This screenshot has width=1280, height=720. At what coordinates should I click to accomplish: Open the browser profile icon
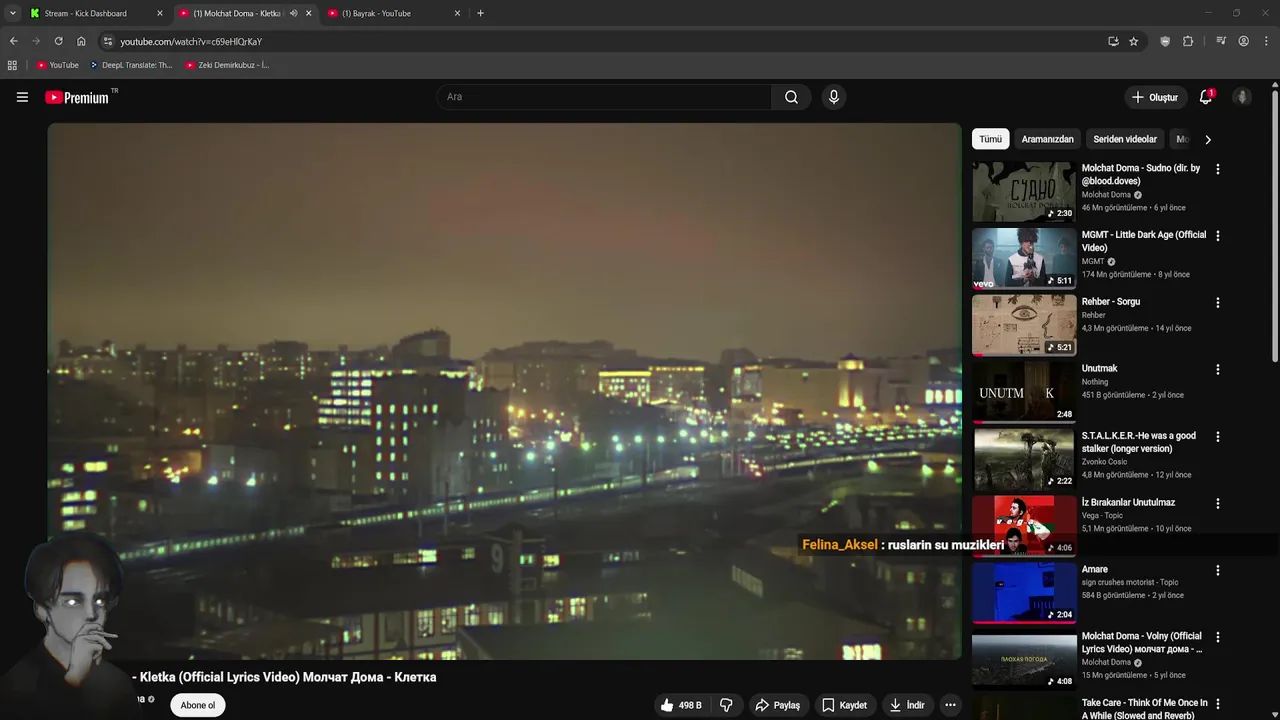coord(1243,41)
